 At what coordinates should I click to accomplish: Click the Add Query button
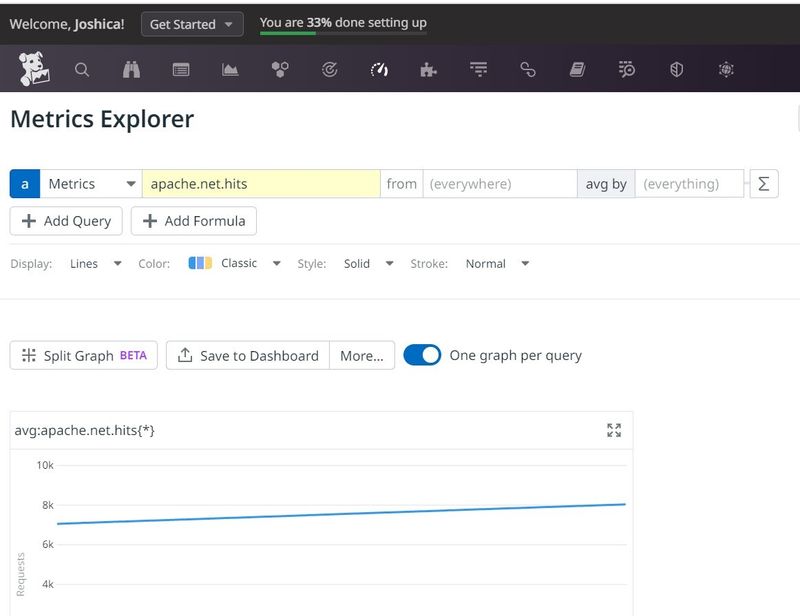click(66, 221)
